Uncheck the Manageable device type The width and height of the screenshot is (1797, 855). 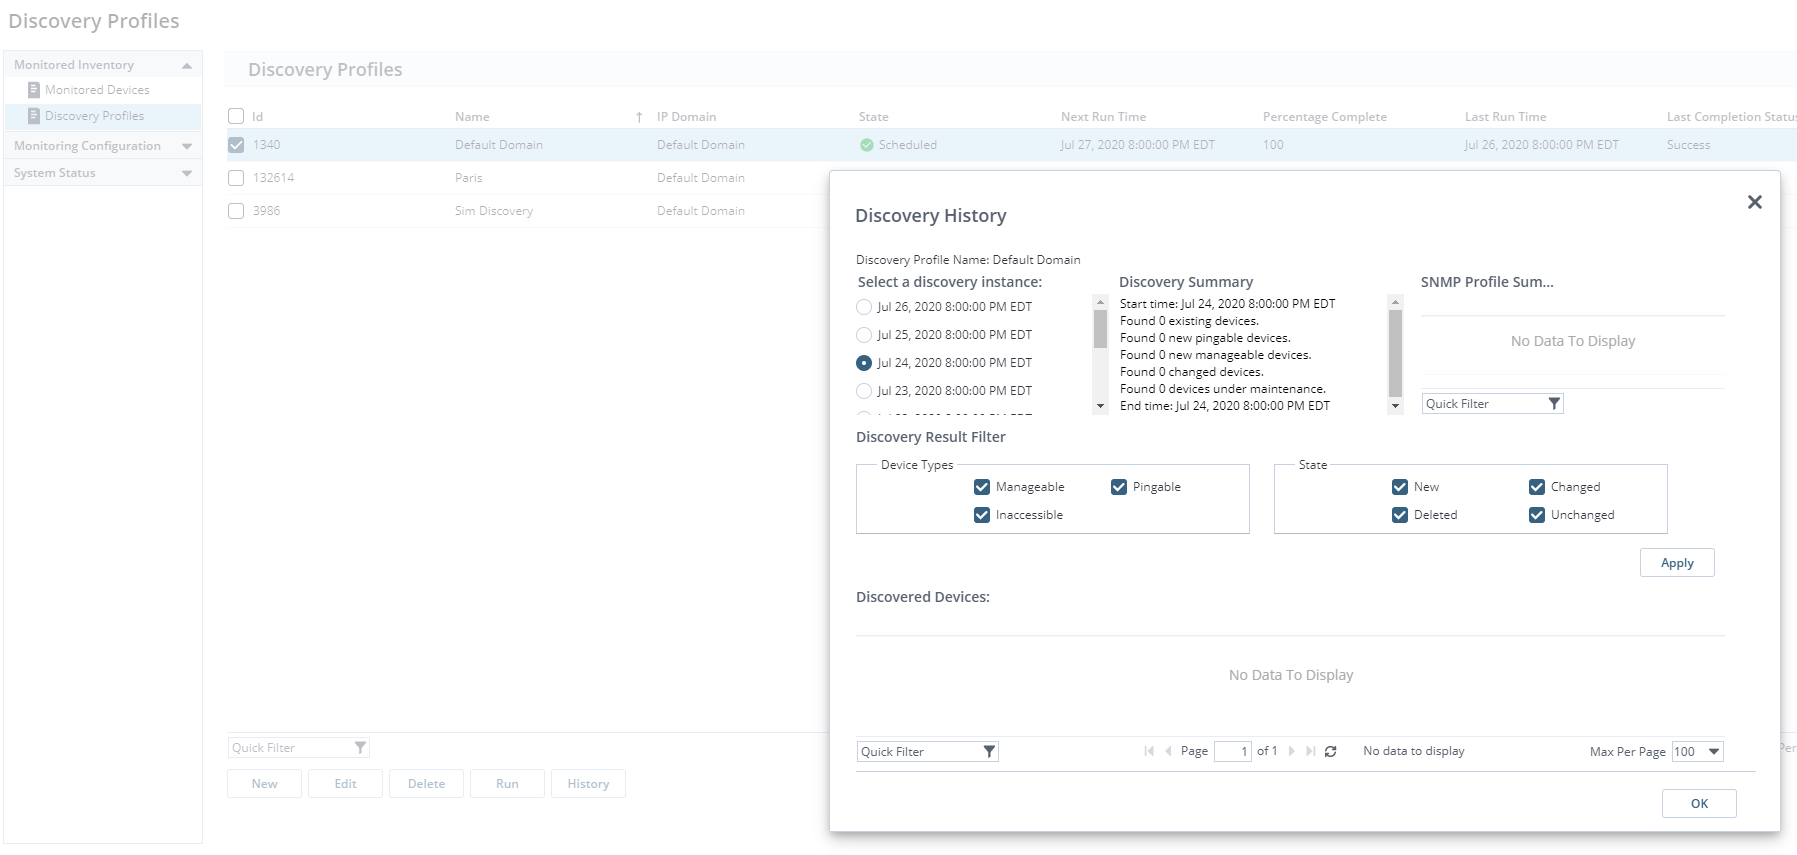point(982,487)
